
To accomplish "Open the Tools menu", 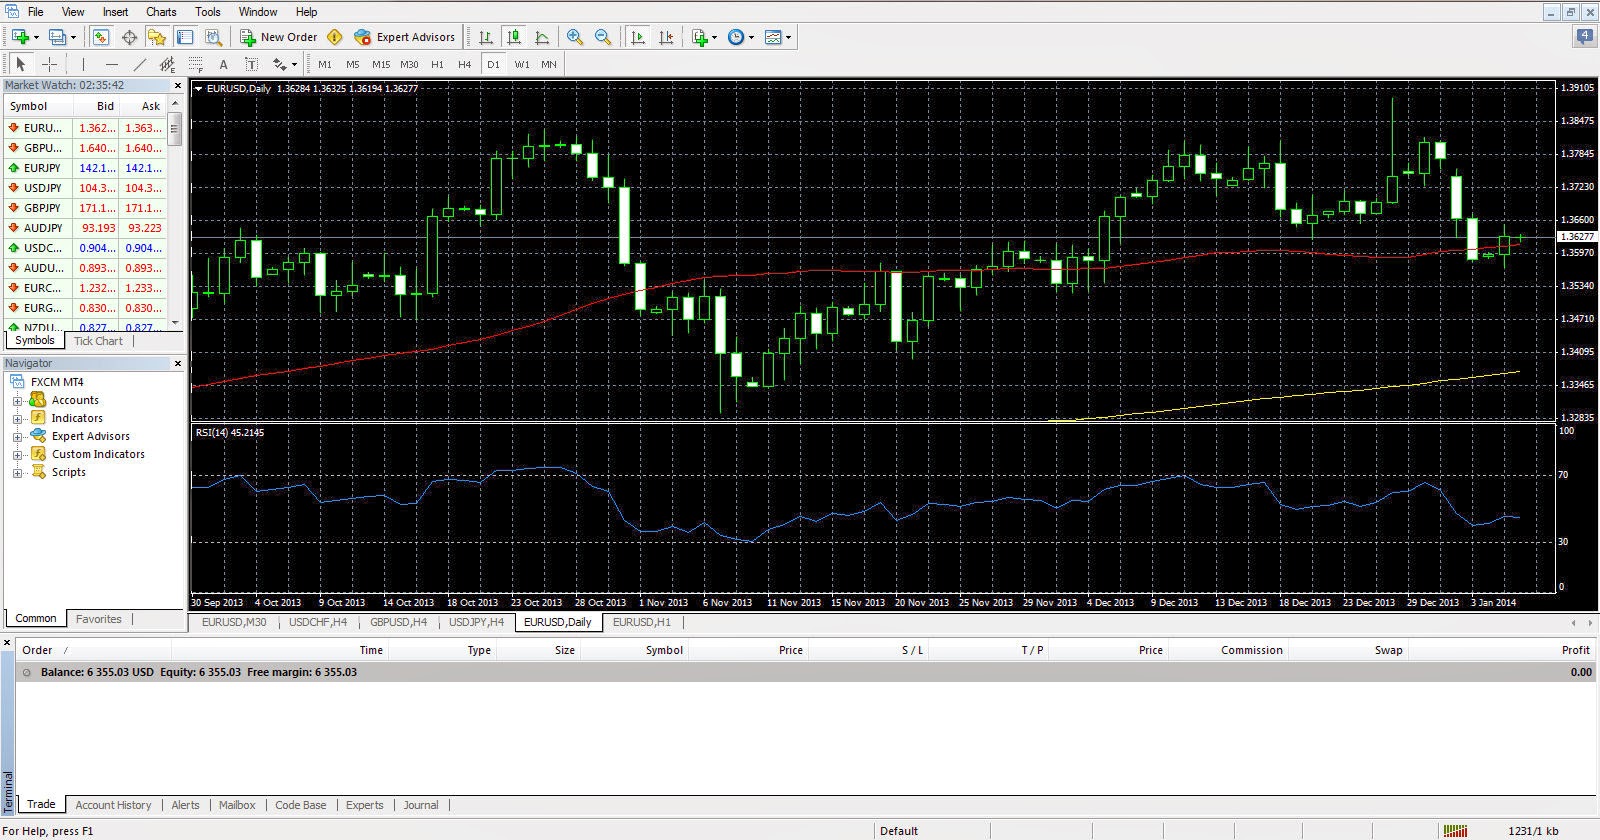I will coord(208,12).
